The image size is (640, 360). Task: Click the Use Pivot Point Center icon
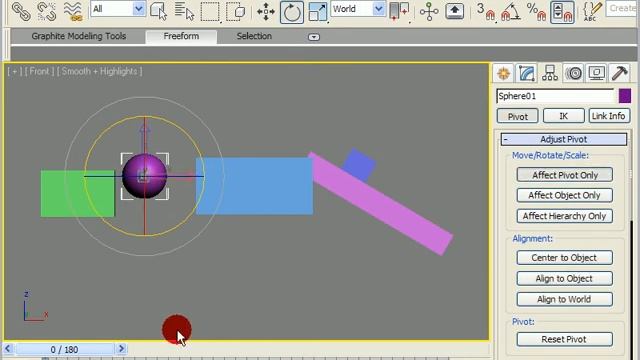click(x=399, y=11)
